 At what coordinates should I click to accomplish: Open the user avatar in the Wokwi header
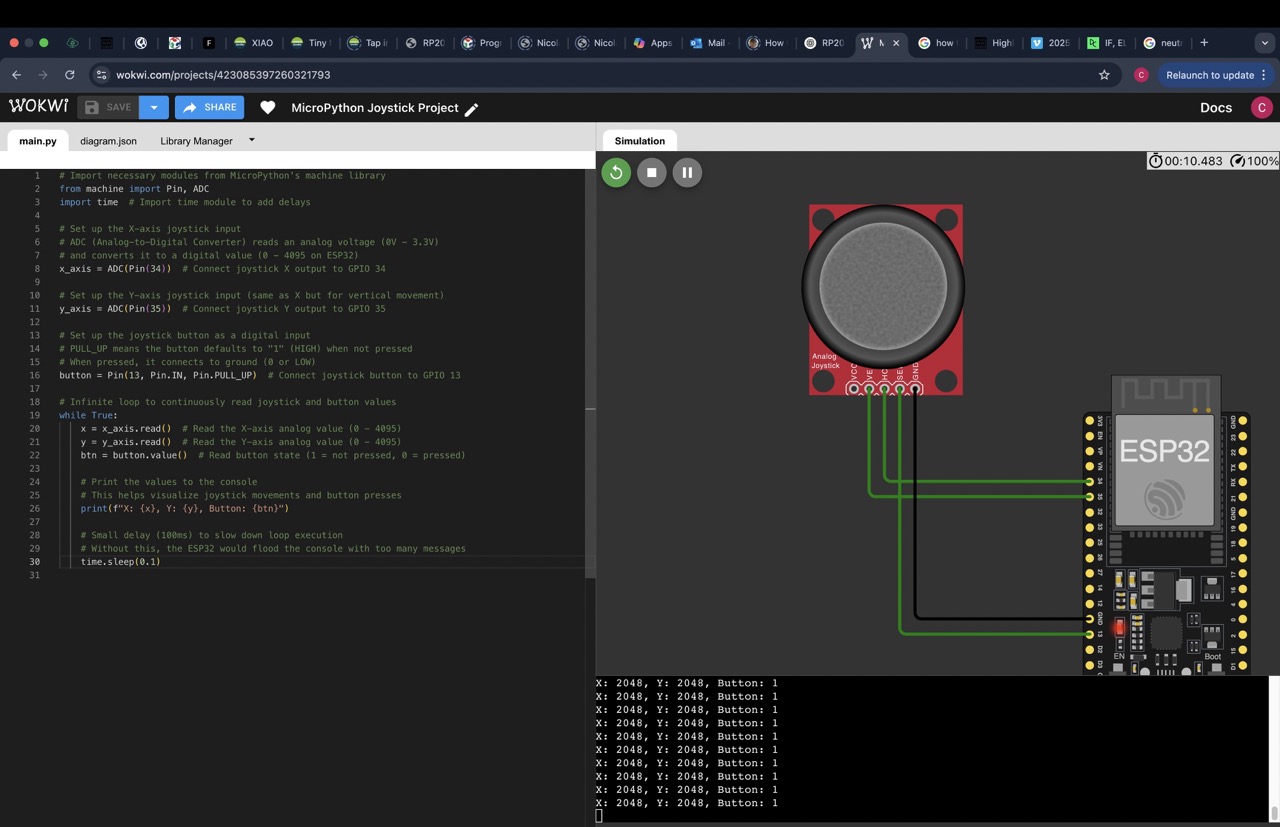click(1262, 107)
